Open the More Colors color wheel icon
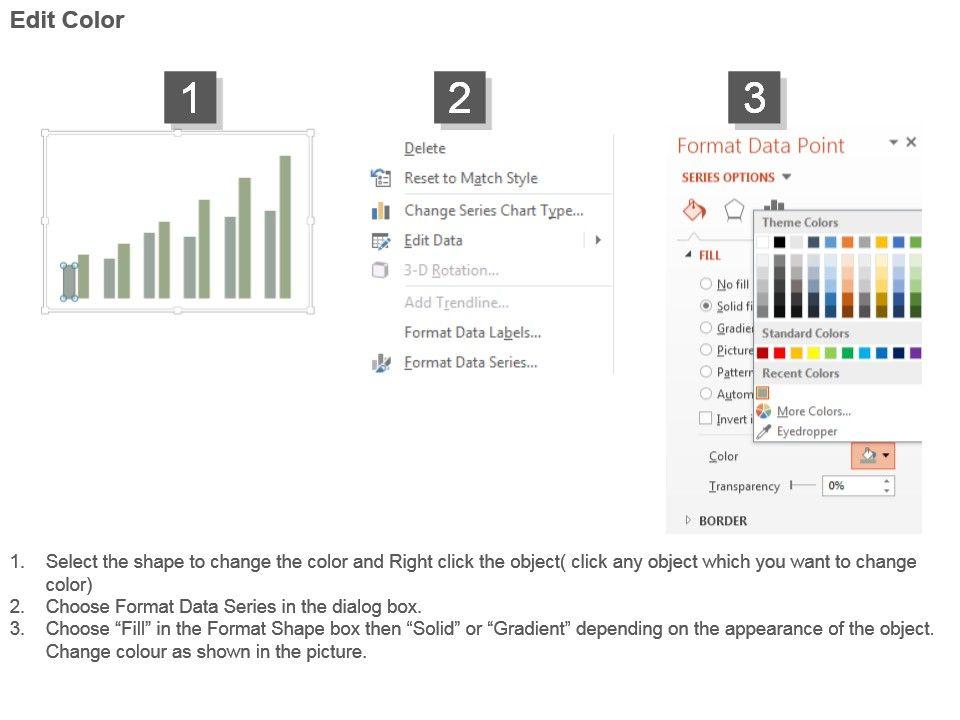 (x=764, y=411)
